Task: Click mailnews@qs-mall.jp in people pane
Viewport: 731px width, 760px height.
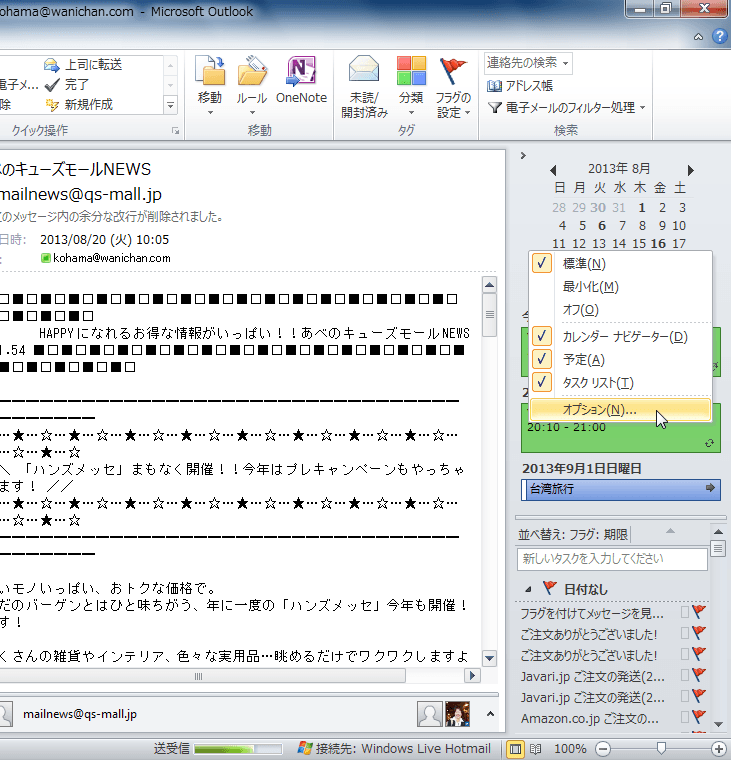Action: point(80,714)
